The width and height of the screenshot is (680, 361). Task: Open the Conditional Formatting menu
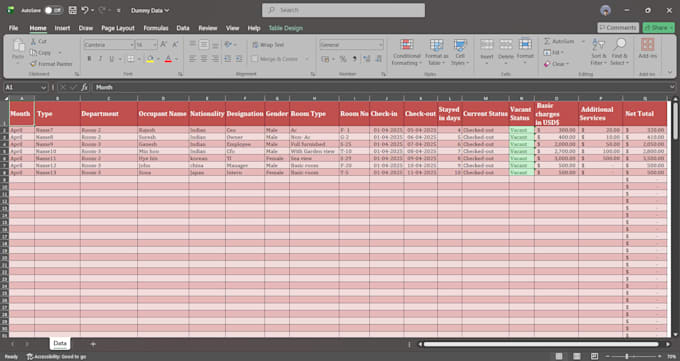(406, 52)
